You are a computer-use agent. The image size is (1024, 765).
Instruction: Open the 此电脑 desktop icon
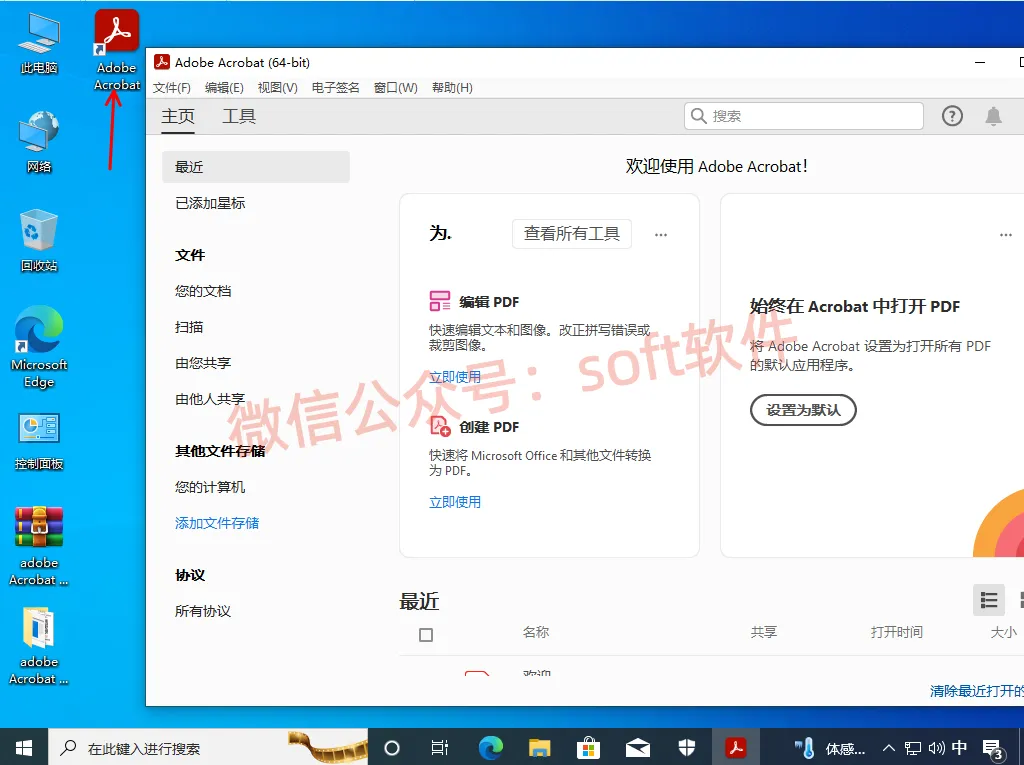click(39, 34)
